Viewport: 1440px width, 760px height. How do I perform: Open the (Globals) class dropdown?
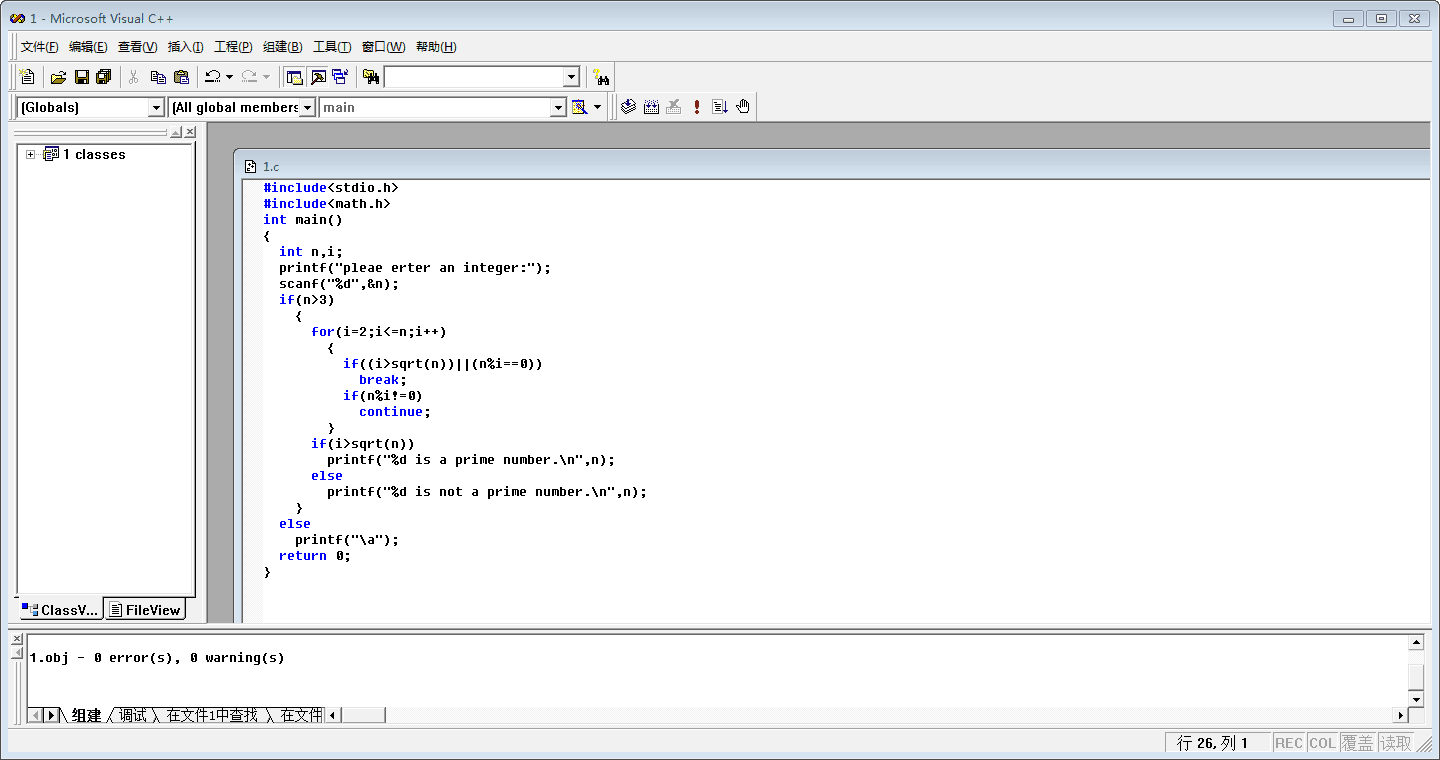[156, 107]
